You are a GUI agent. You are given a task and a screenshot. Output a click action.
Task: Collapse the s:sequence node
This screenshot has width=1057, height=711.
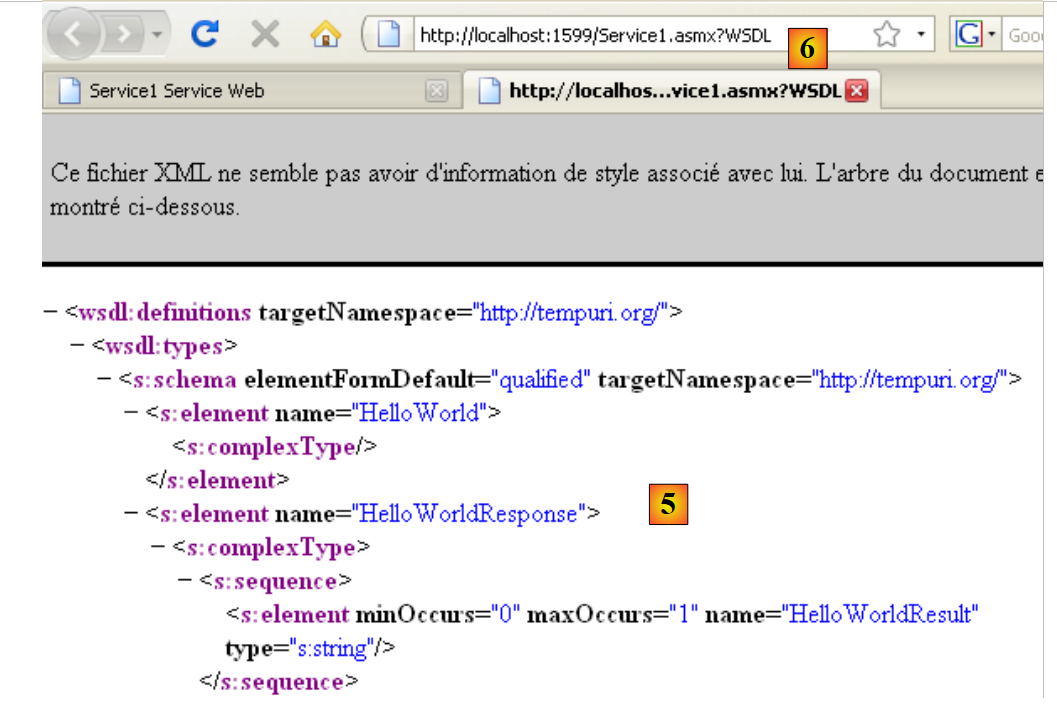point(185,581)
